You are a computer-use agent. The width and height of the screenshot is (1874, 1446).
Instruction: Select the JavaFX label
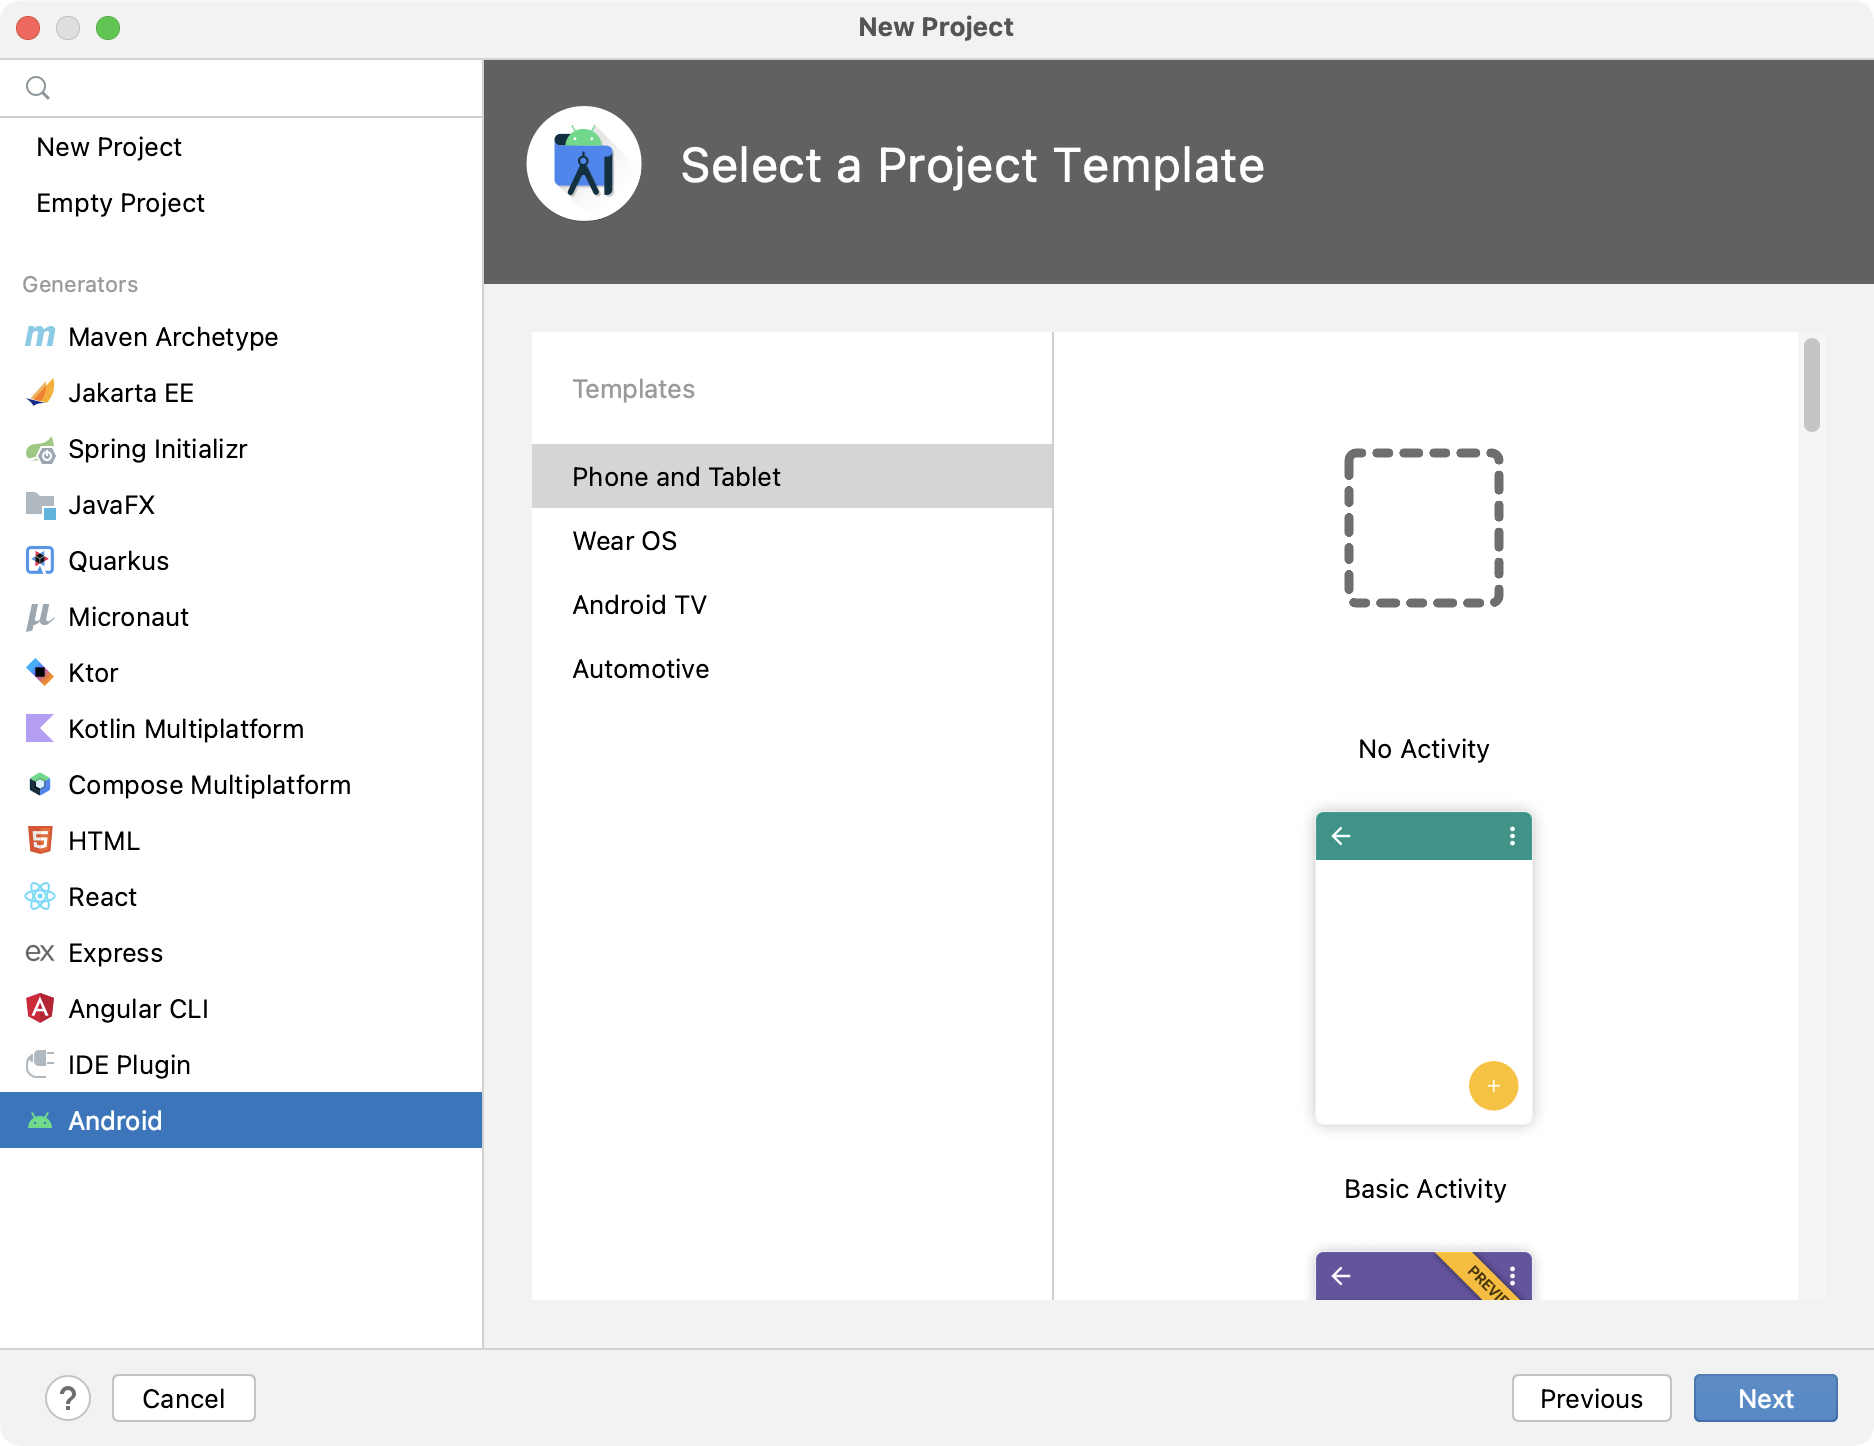(111, 505)
